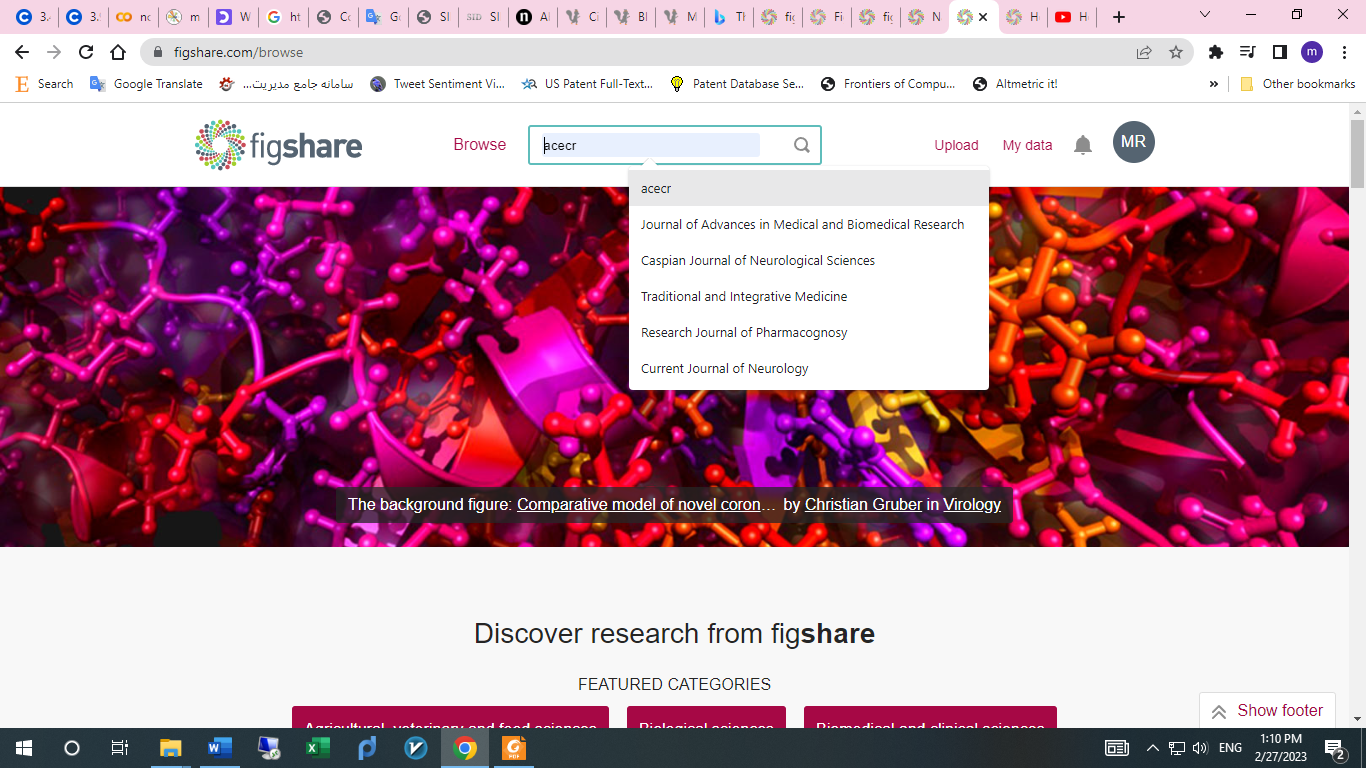Open the Christian Gruber author link
Viewport: 1366px width, 768px height.
[x=863, y=504]
